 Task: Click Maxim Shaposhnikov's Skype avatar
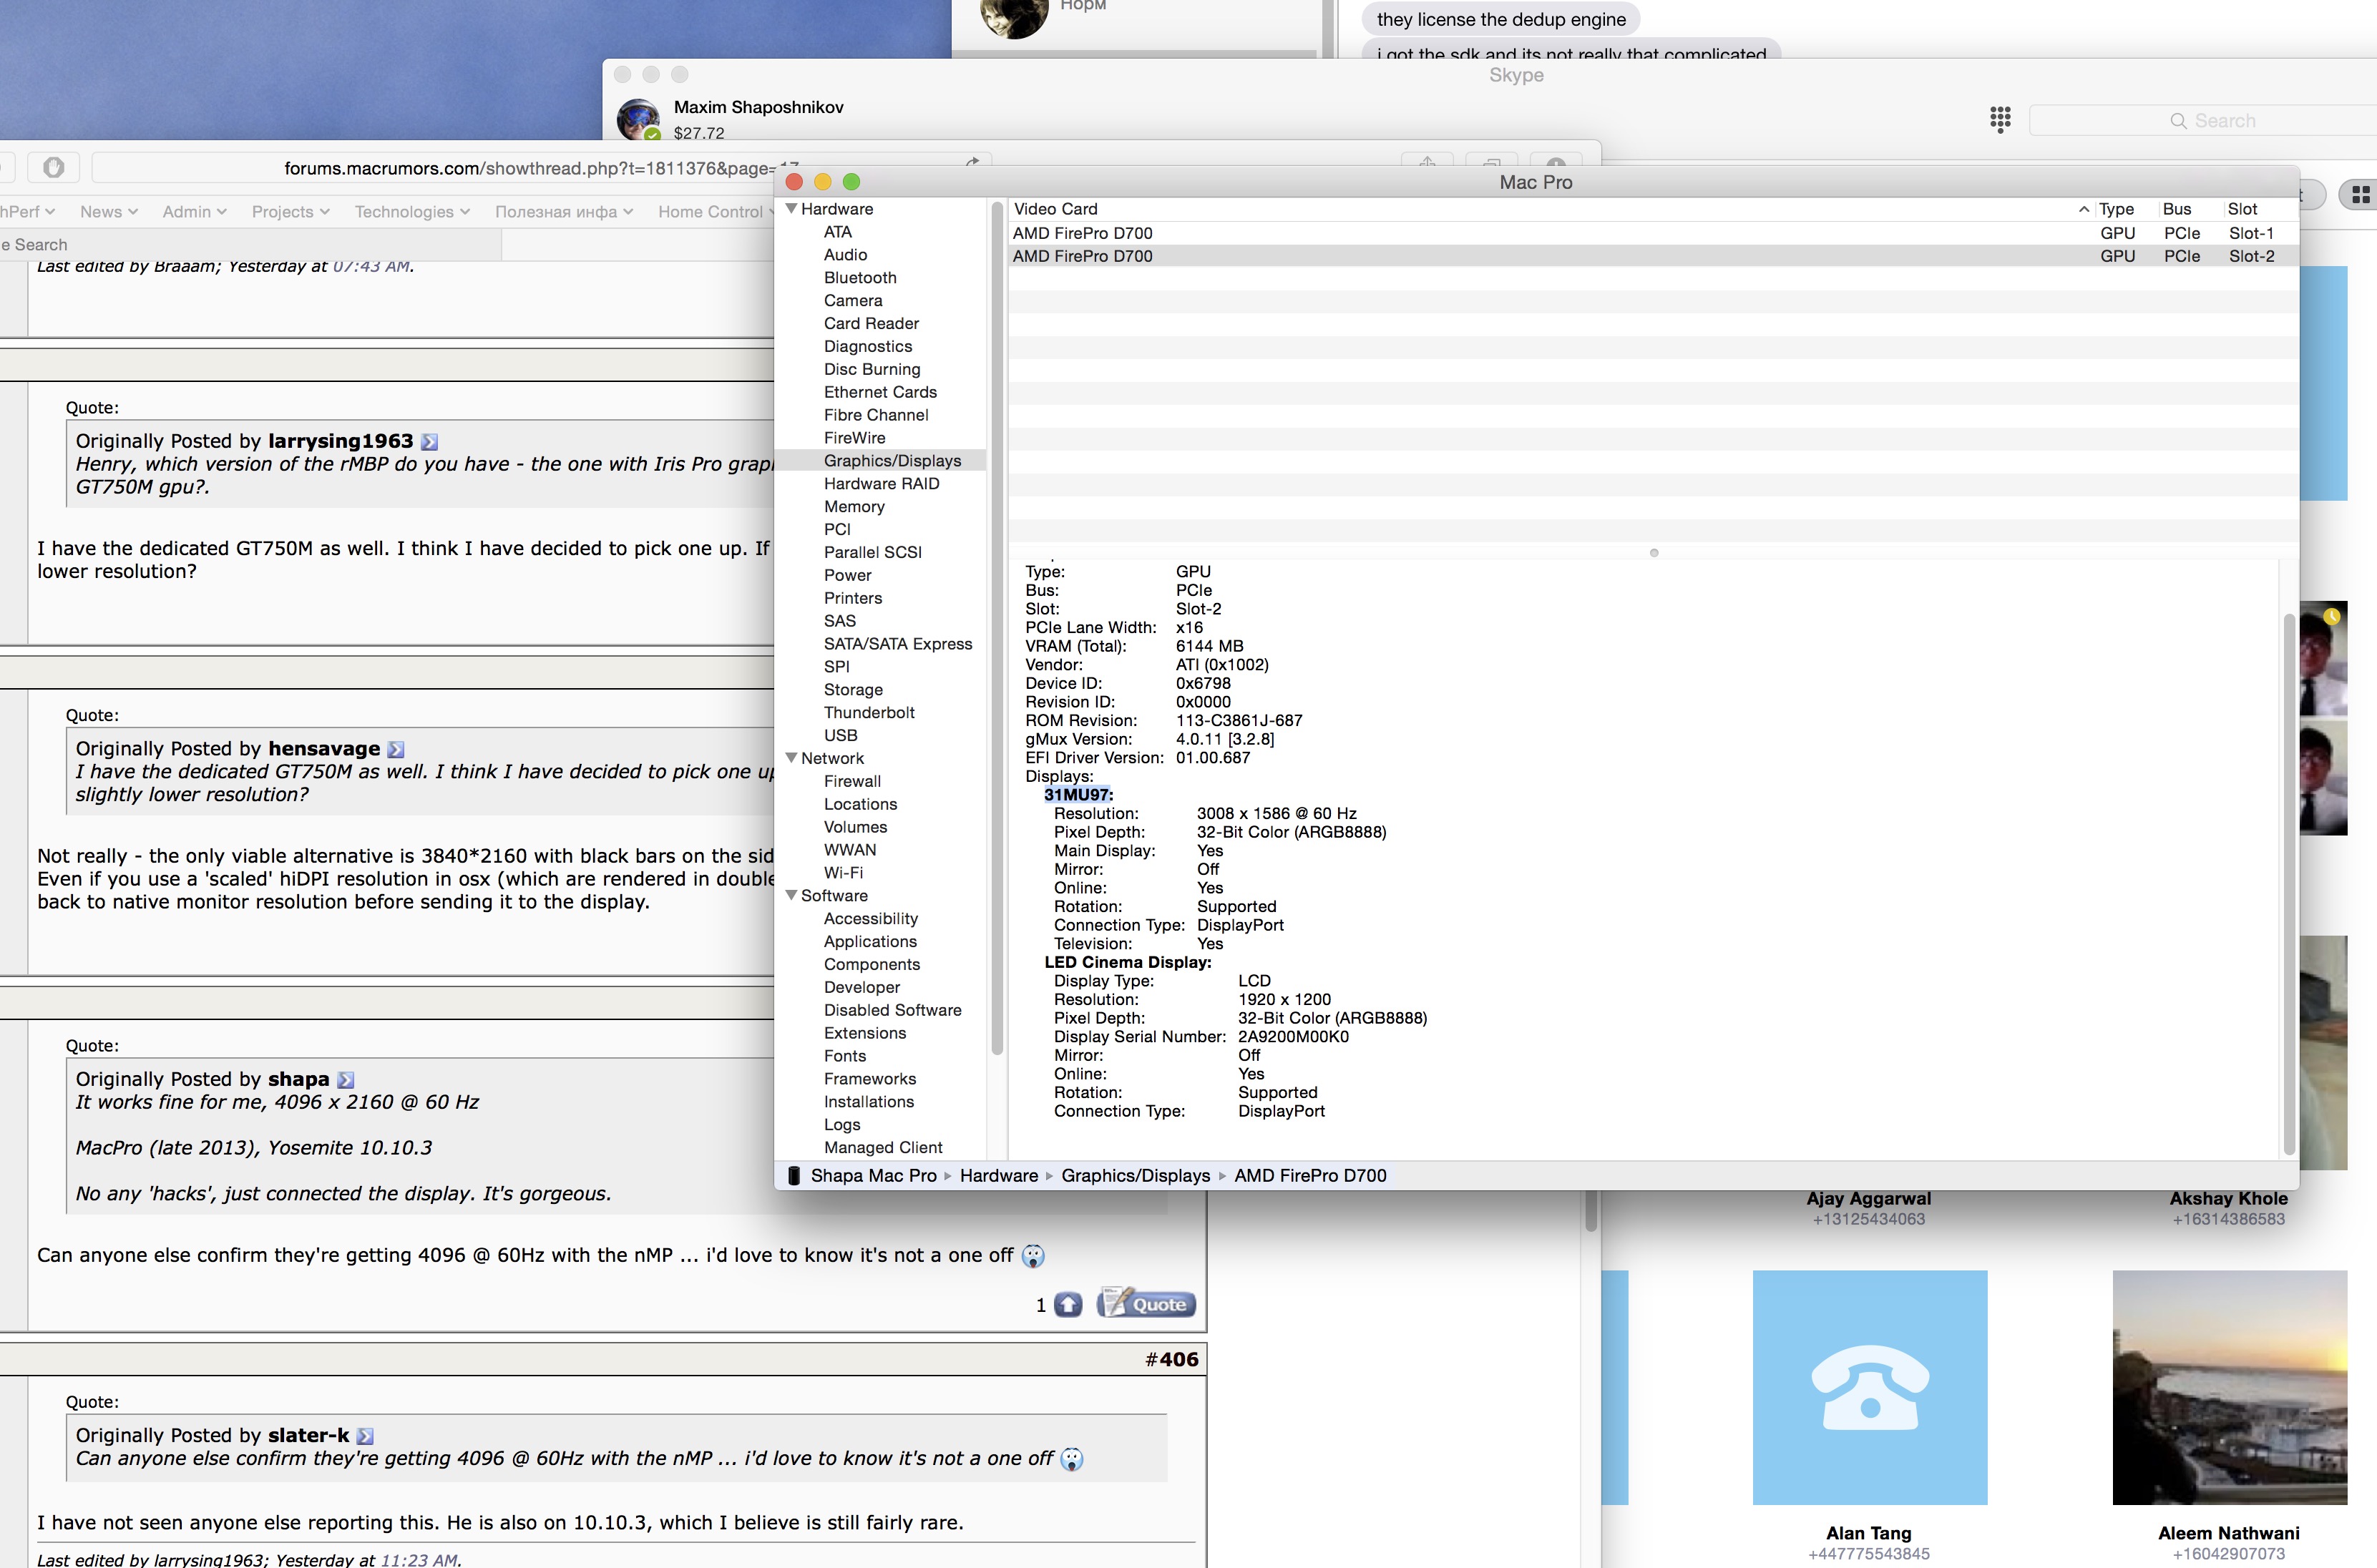coord(638,119)
